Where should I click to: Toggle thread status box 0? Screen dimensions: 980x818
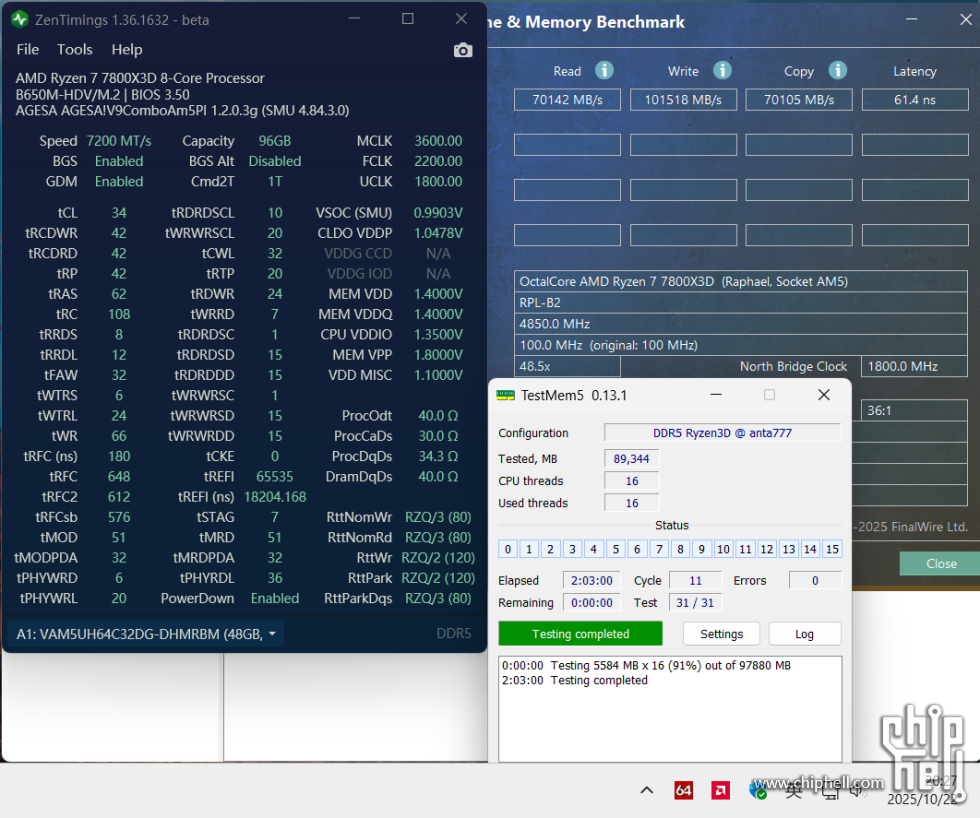coord(508,549)
